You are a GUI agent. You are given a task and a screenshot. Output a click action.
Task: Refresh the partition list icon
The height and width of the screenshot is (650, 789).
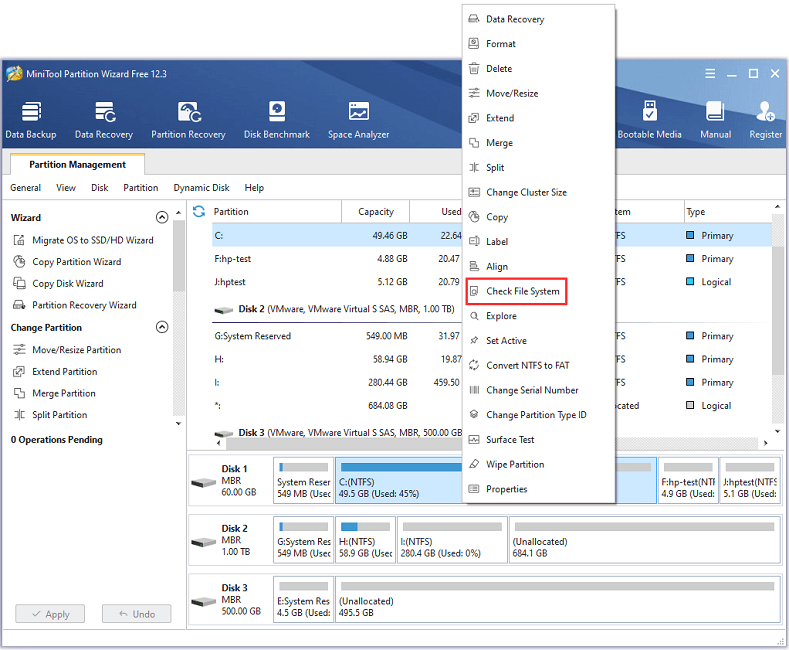point(199,211)
